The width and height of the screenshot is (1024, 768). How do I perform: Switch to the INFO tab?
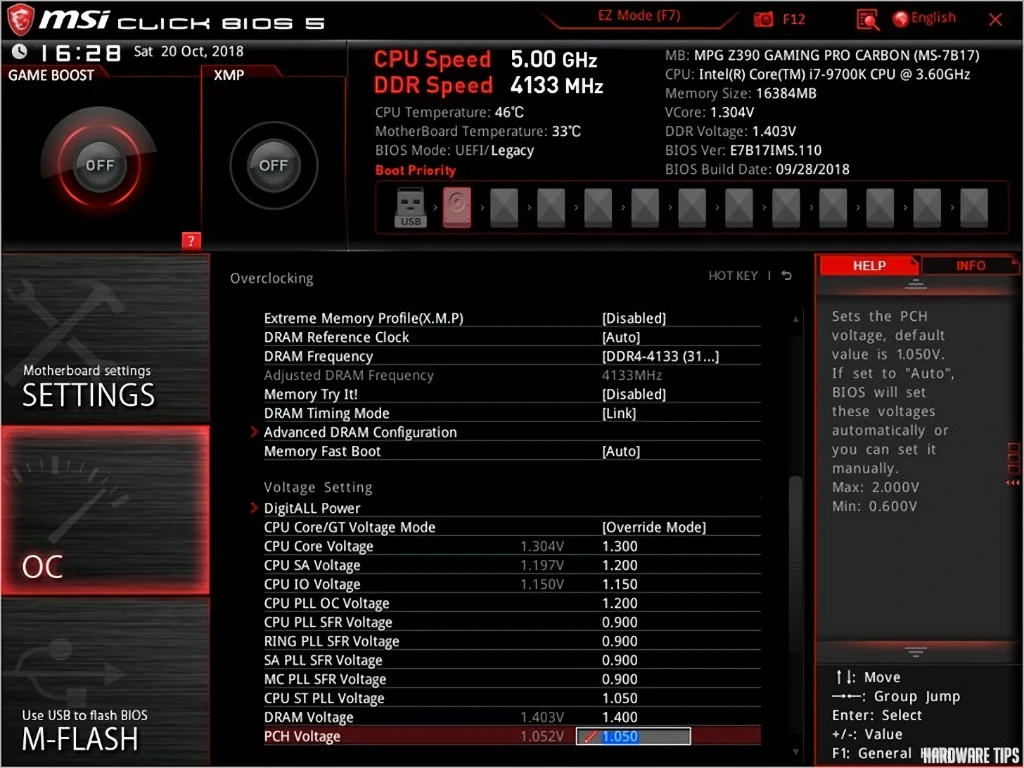(970, 266)
